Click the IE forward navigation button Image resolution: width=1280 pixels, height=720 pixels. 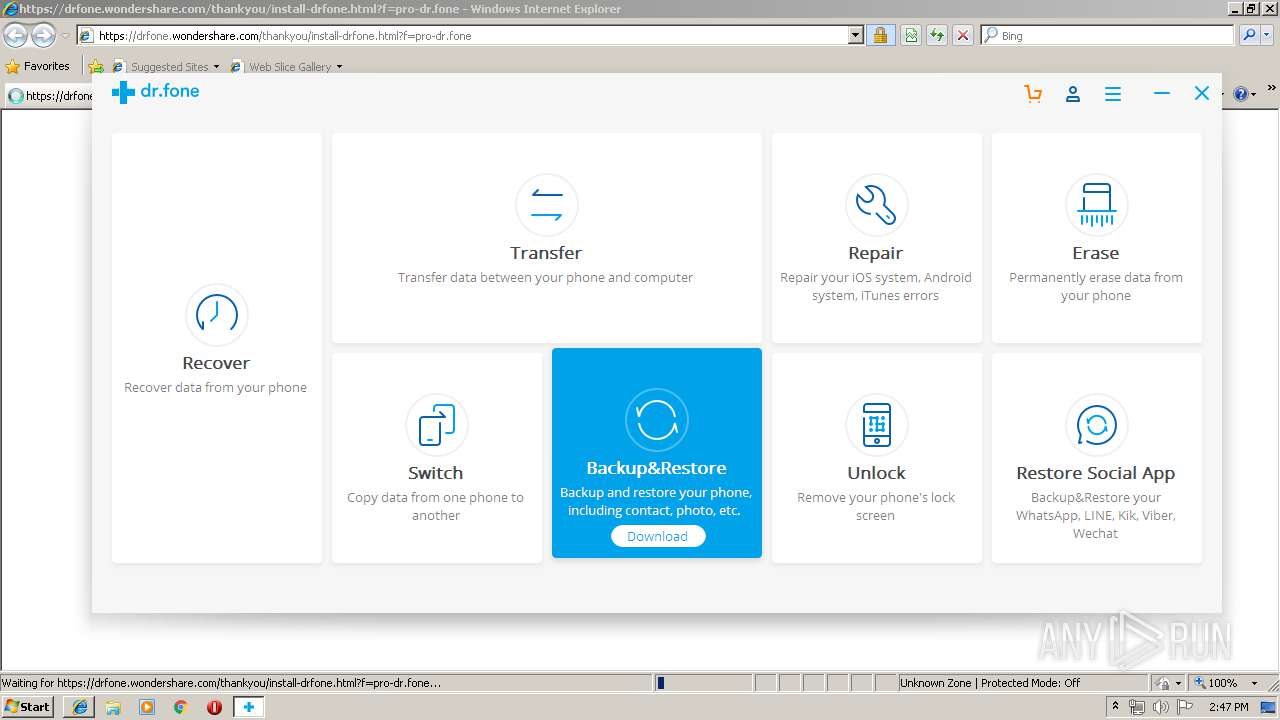click(x=43, y=36)
